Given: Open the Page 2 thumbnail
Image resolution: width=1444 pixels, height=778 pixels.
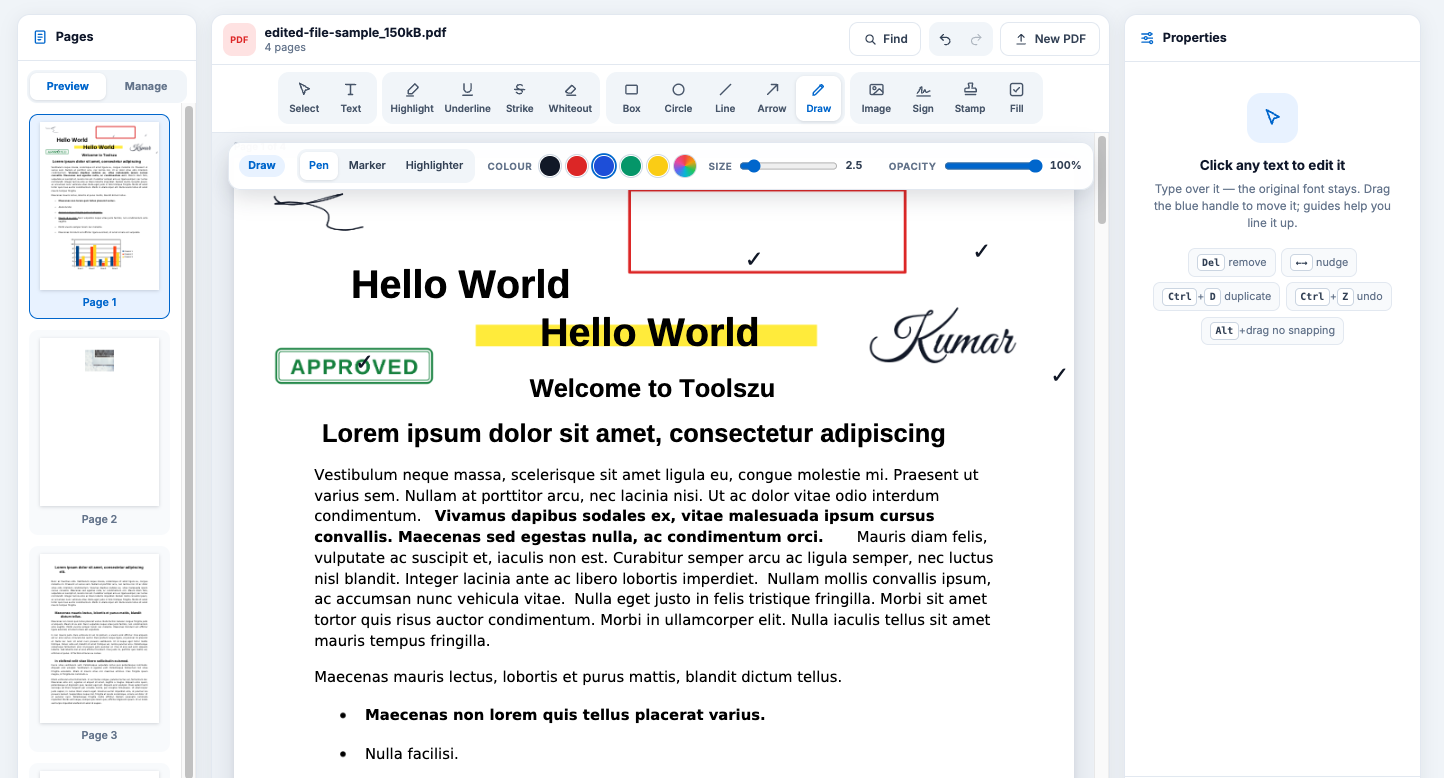Looking at the screenshot, I should point(99,432).
